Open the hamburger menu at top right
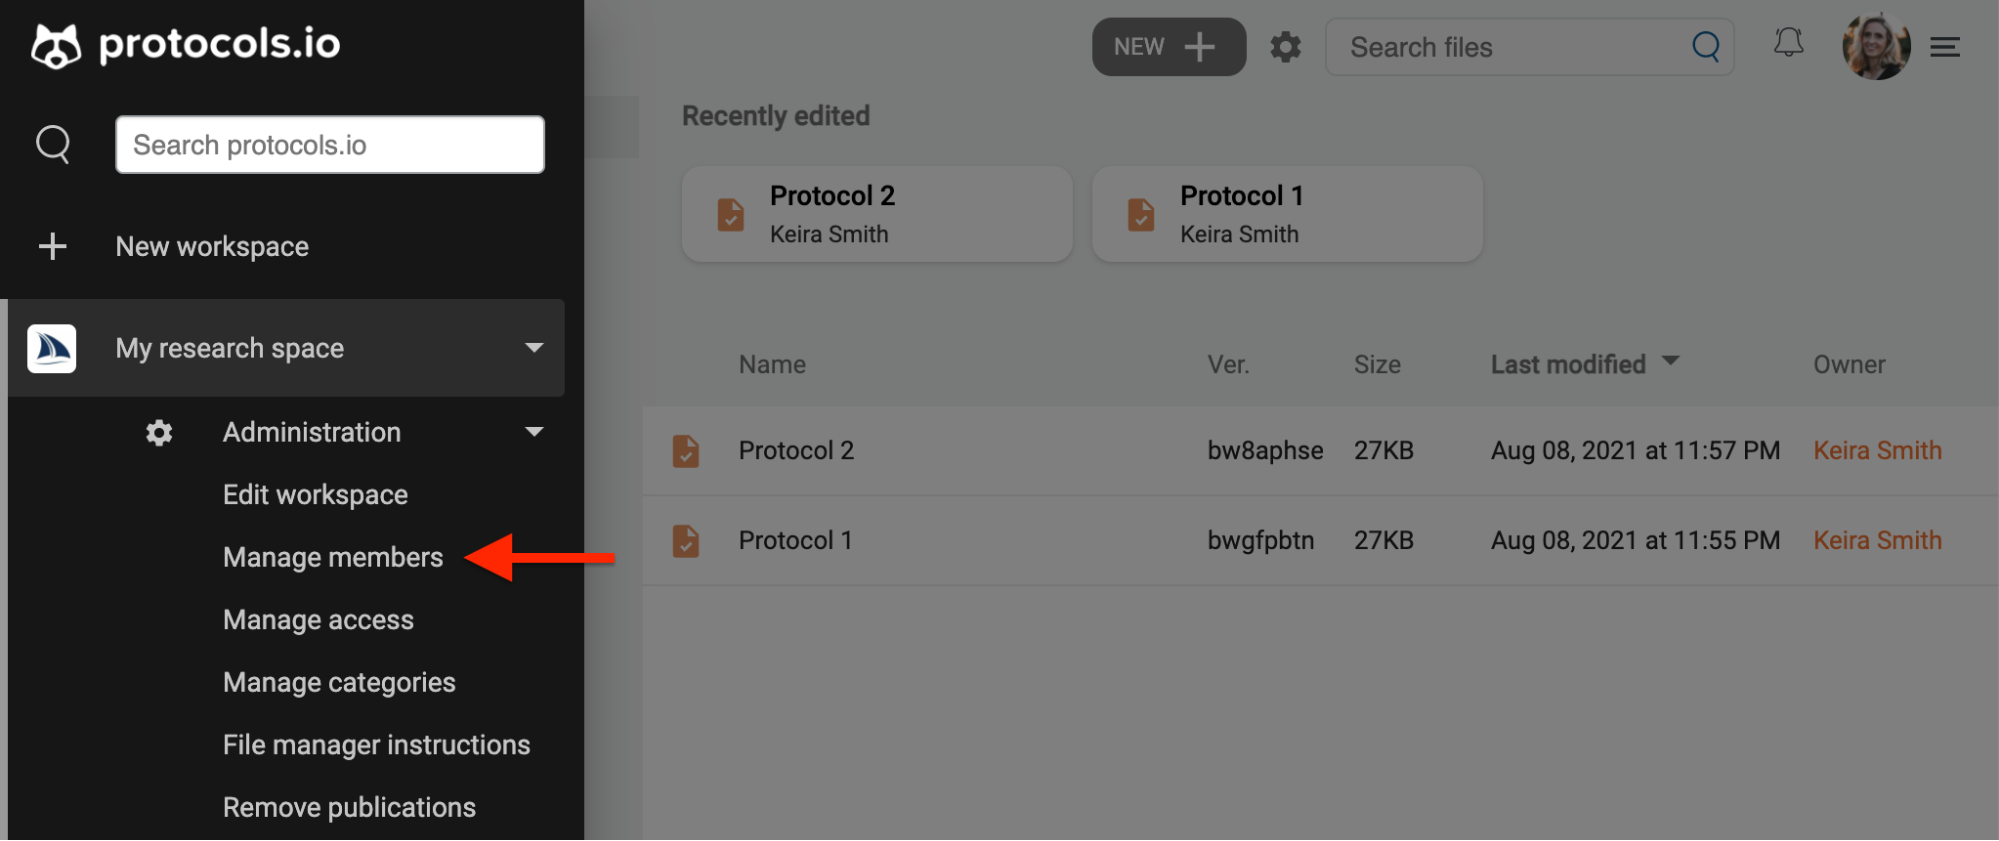The width and height of the screenshot is (1999, 841). click(1945, 46)
